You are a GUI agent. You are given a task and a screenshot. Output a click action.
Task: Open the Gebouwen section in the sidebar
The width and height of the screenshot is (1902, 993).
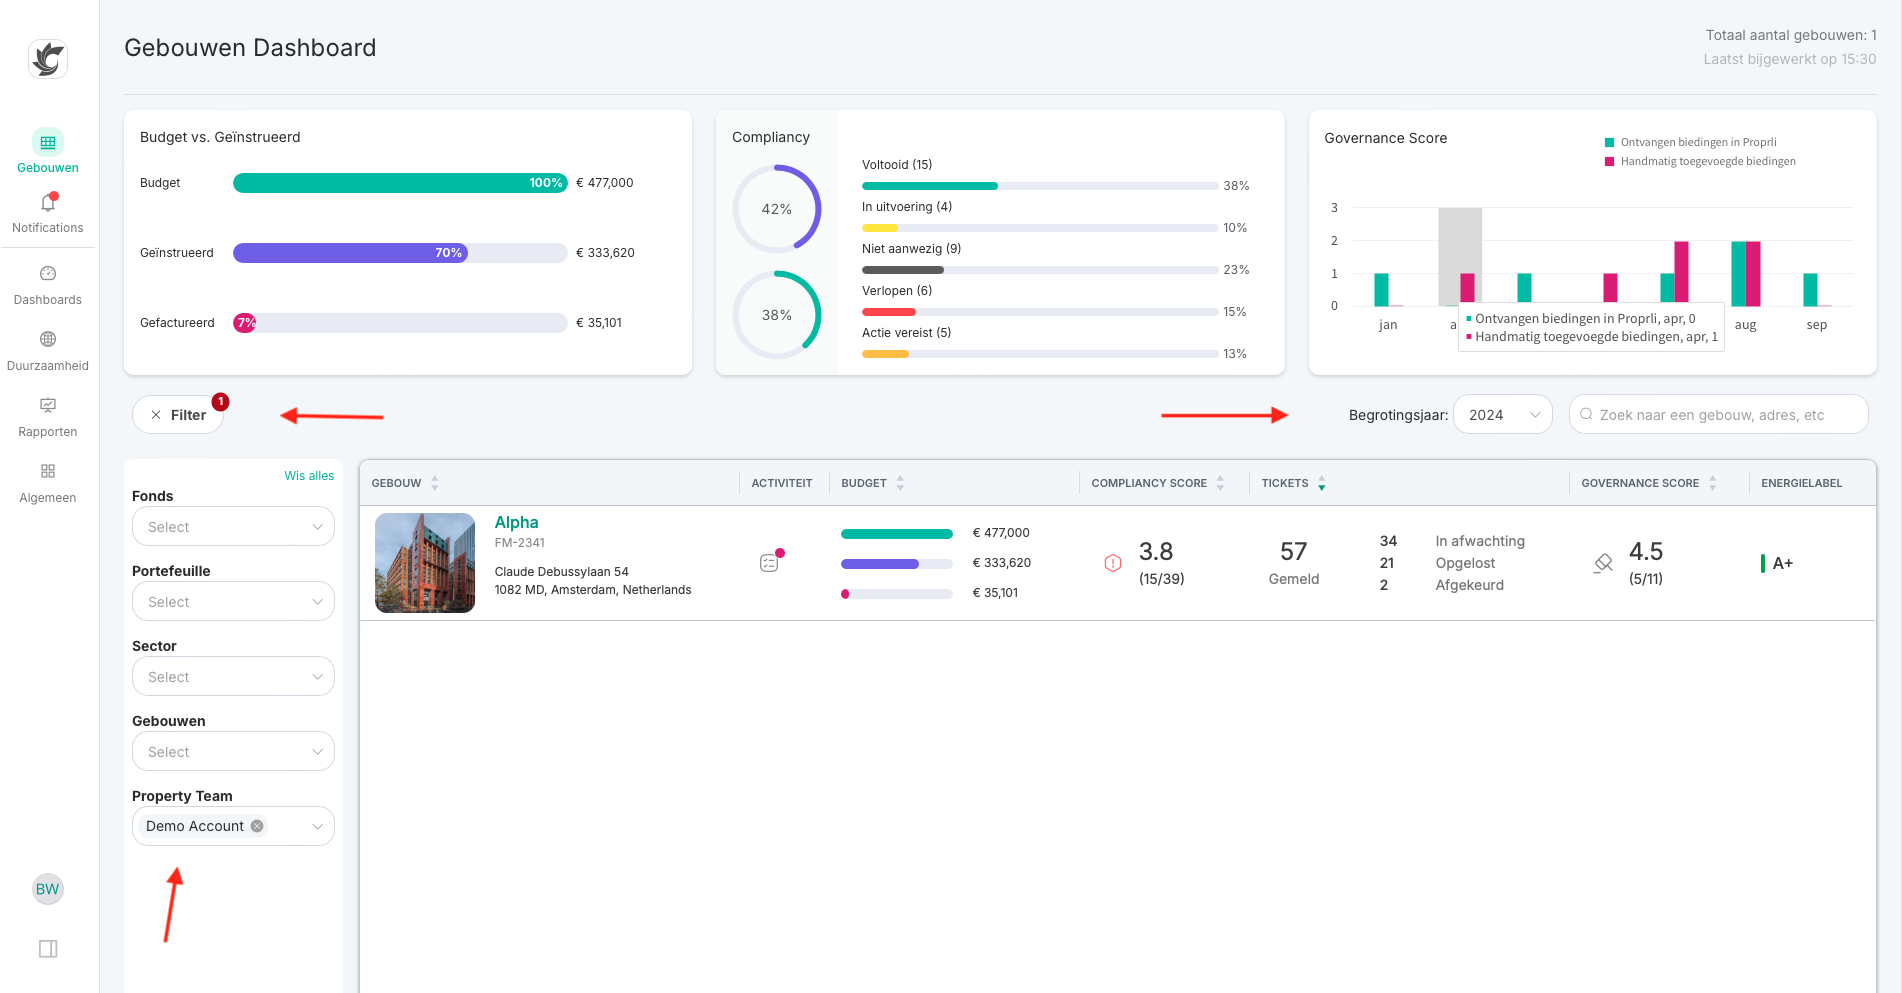[47, 152]
